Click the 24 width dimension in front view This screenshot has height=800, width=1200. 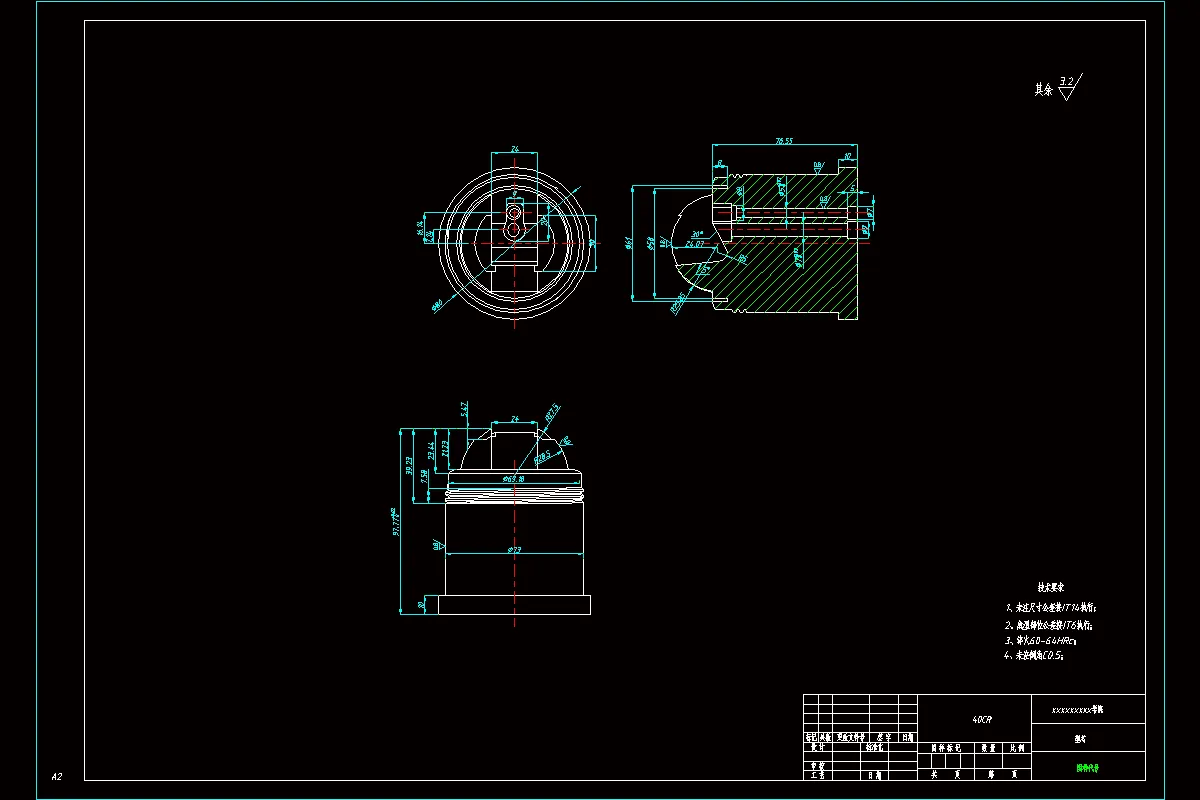point(515,419)
